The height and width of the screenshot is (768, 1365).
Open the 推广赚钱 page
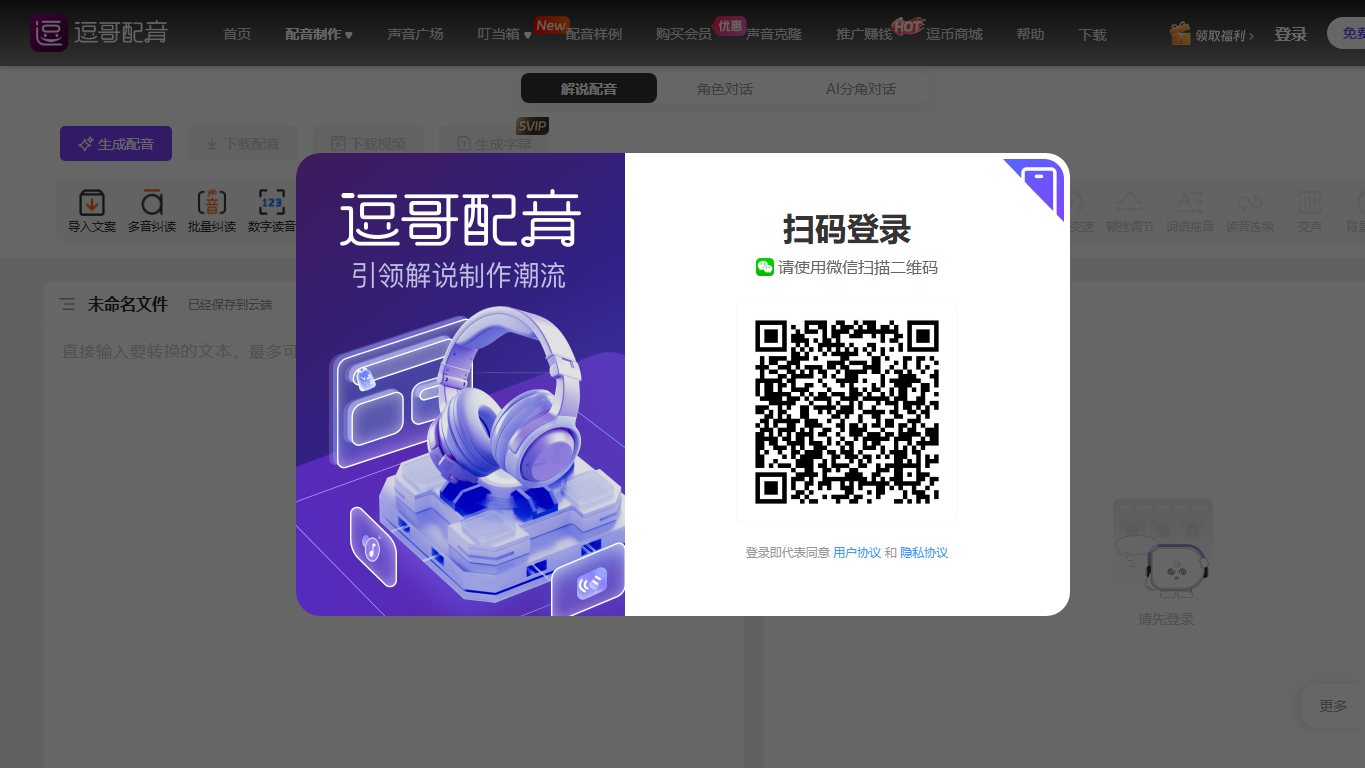pyautogui.click(x=864, y=34)
